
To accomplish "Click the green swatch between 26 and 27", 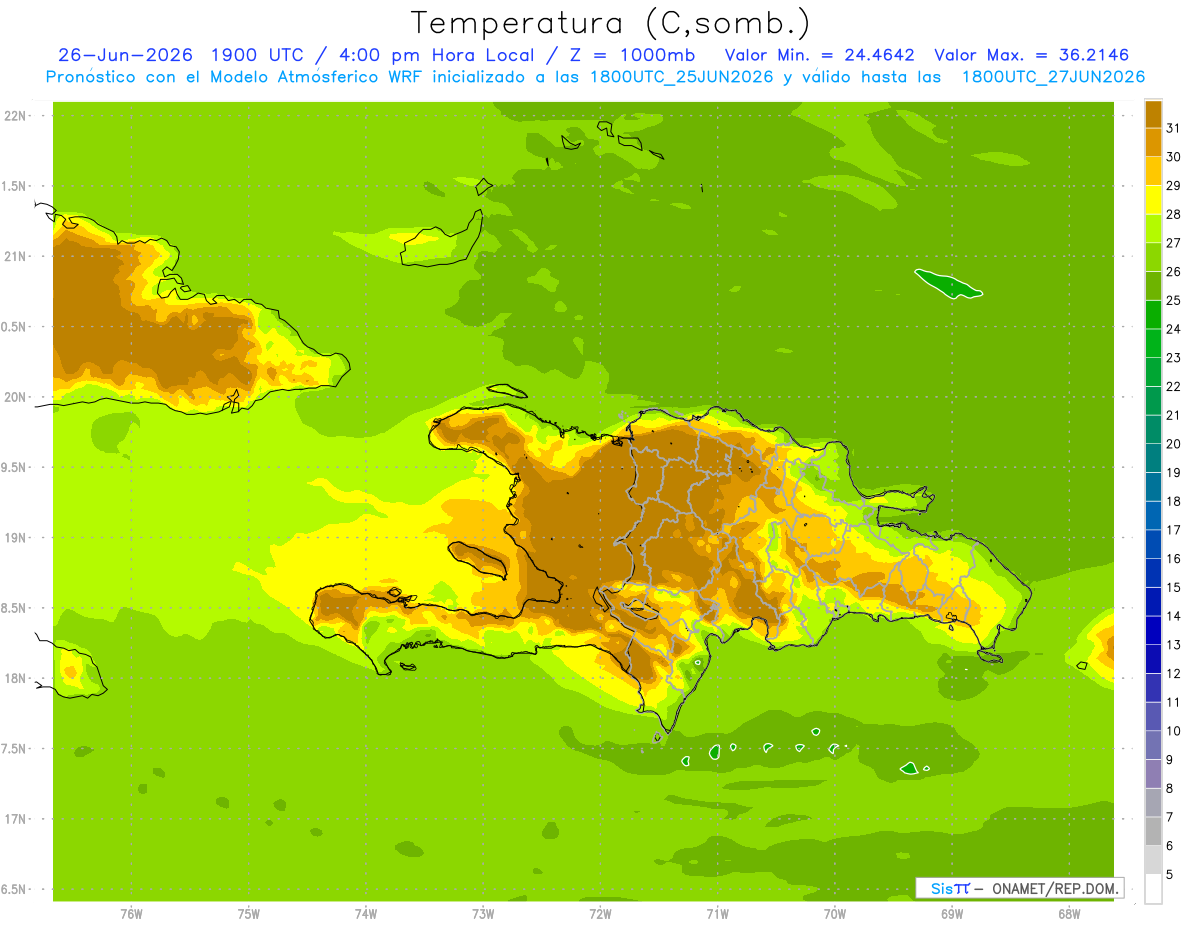I will (1153, 257).
